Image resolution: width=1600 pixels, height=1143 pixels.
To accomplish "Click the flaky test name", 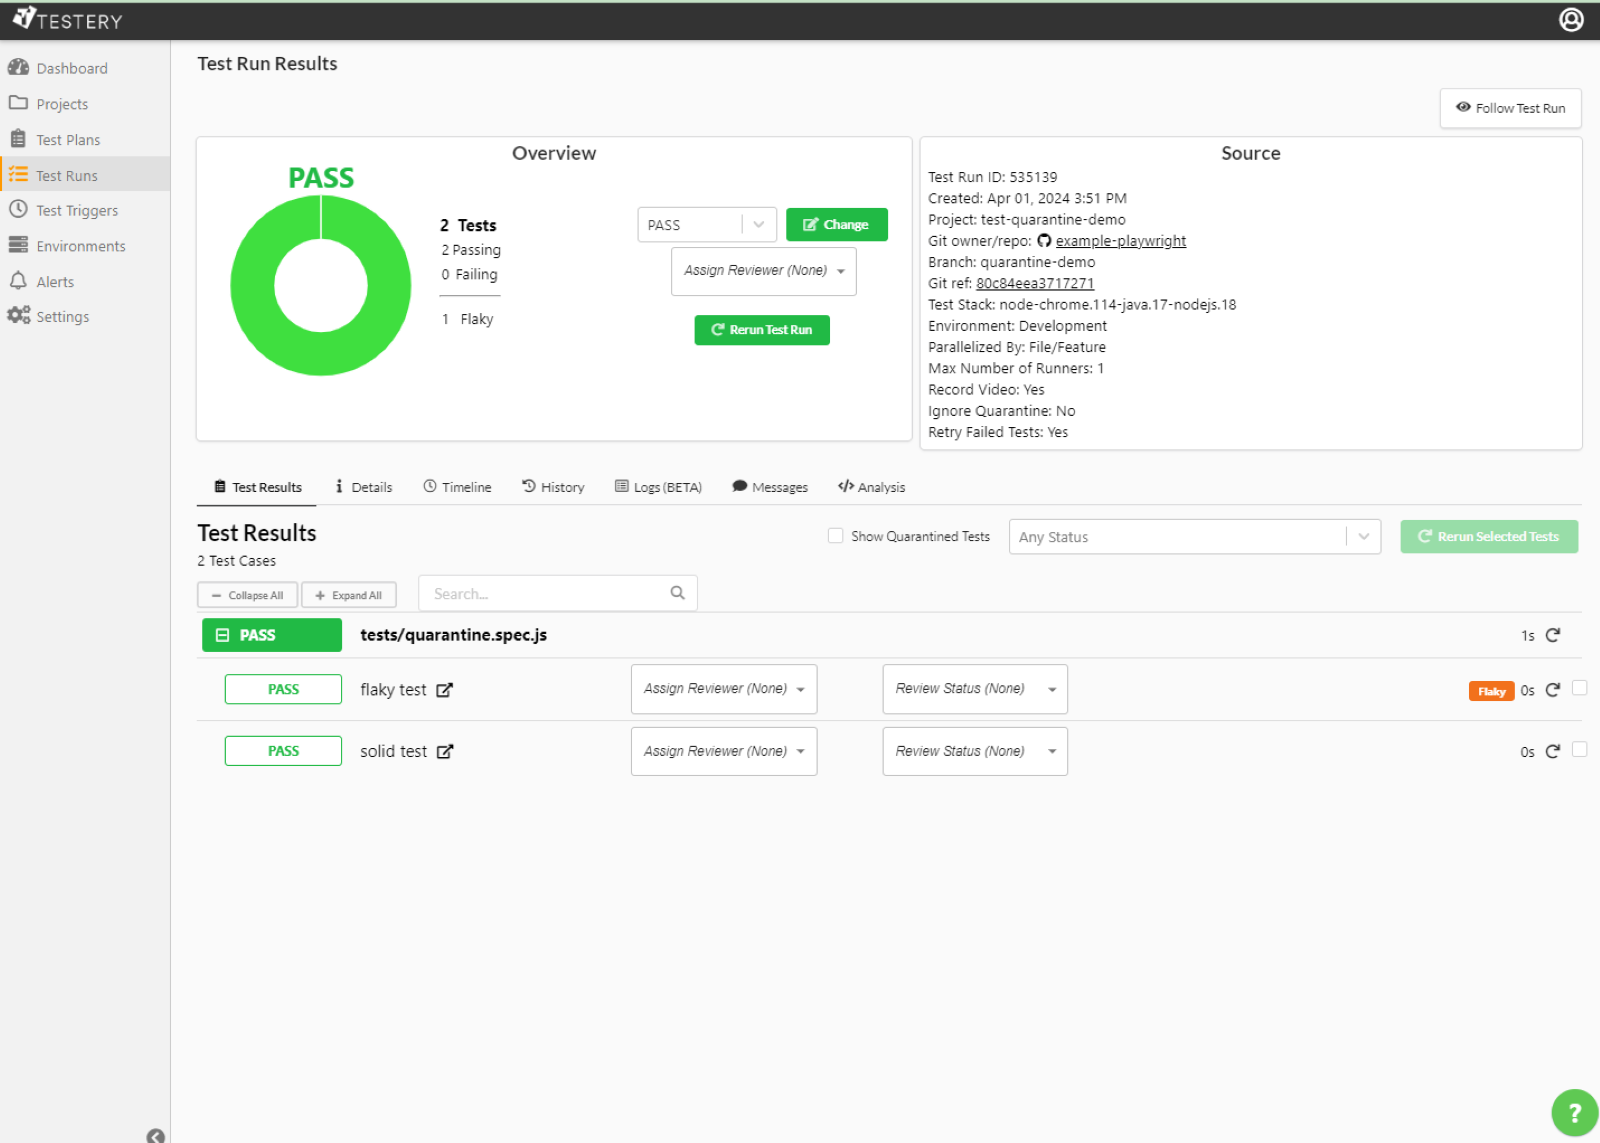I will [393, 690].
